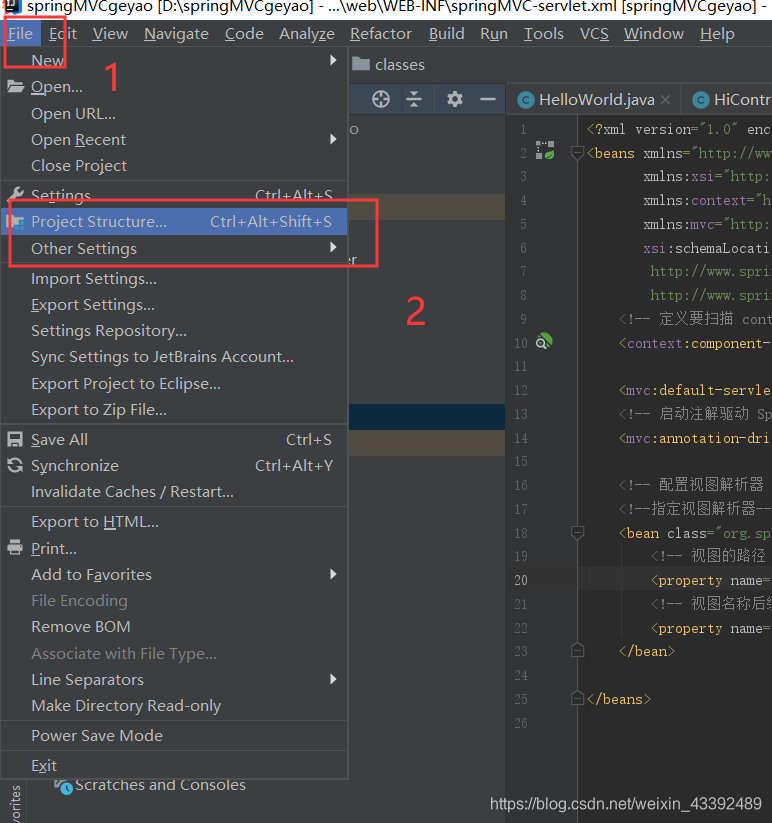Image resolution: width=772 pixels, height=823 pixels.
Task: Choose Invalidate Caches / Restart...
Action: [x=174, y=492]
